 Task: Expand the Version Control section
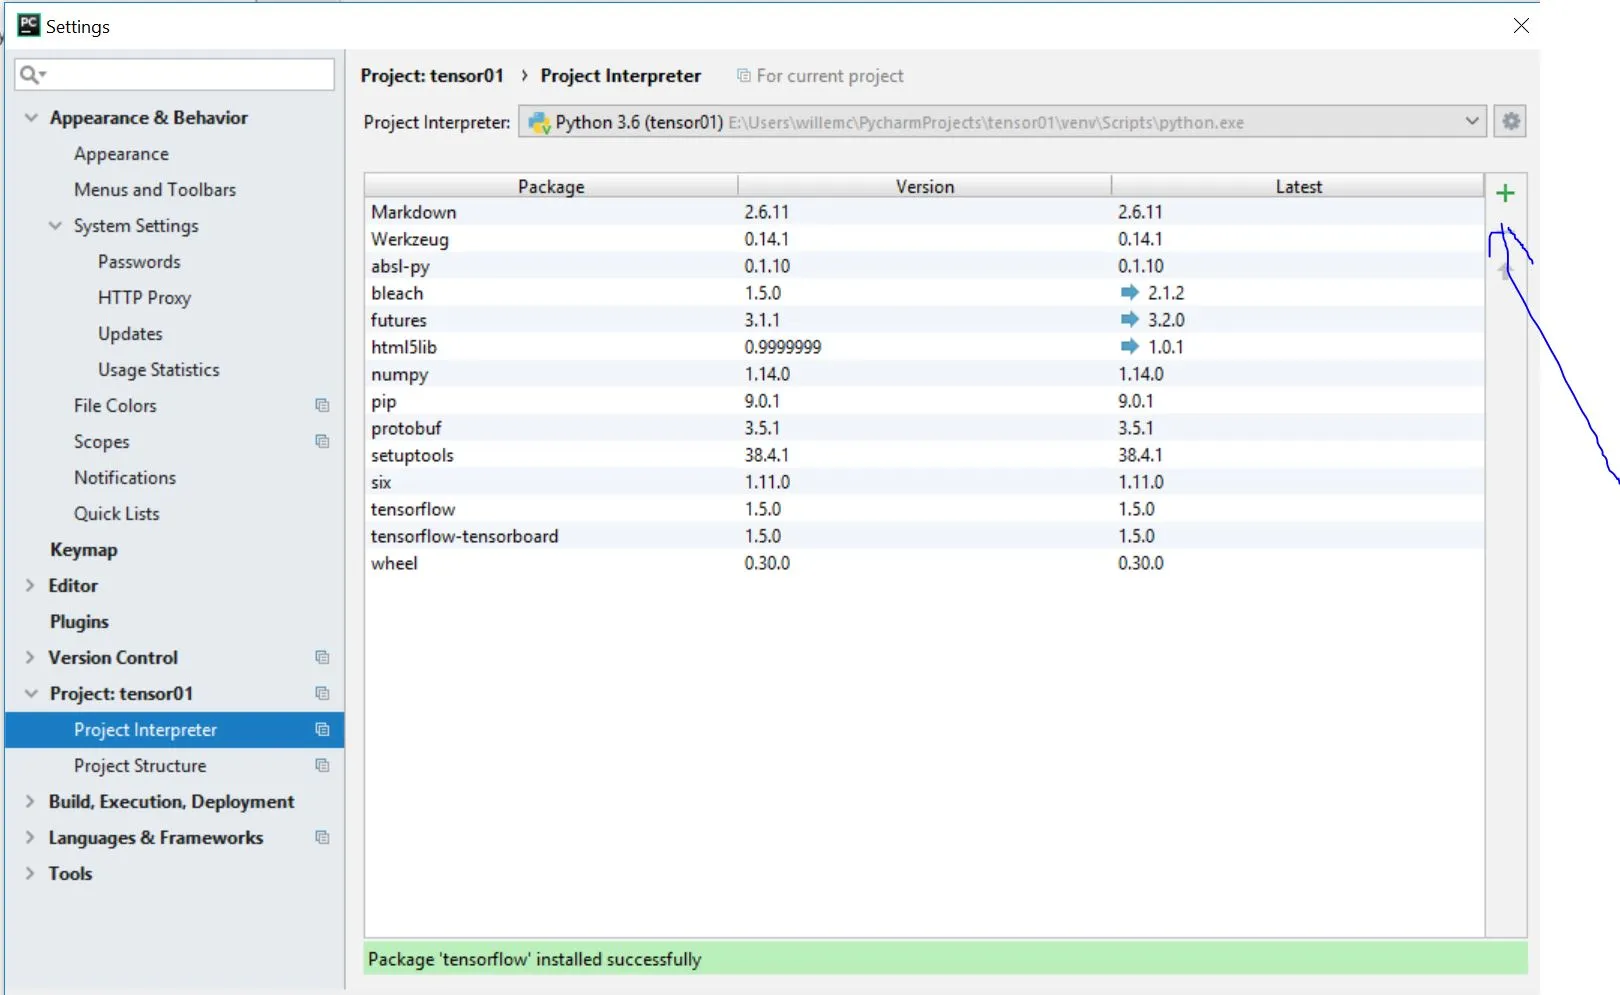[x=30, y=657]
